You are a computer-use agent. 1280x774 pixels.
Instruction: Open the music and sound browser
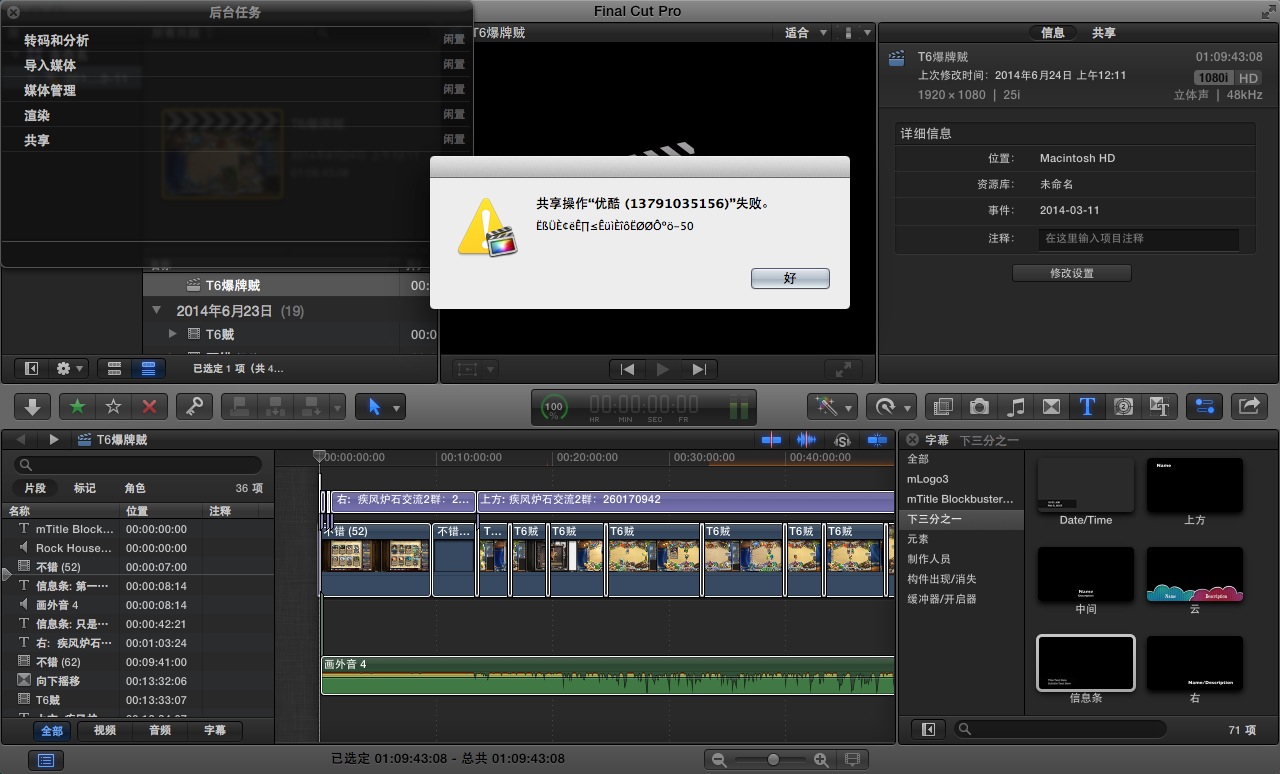[x=1015, y=406]
